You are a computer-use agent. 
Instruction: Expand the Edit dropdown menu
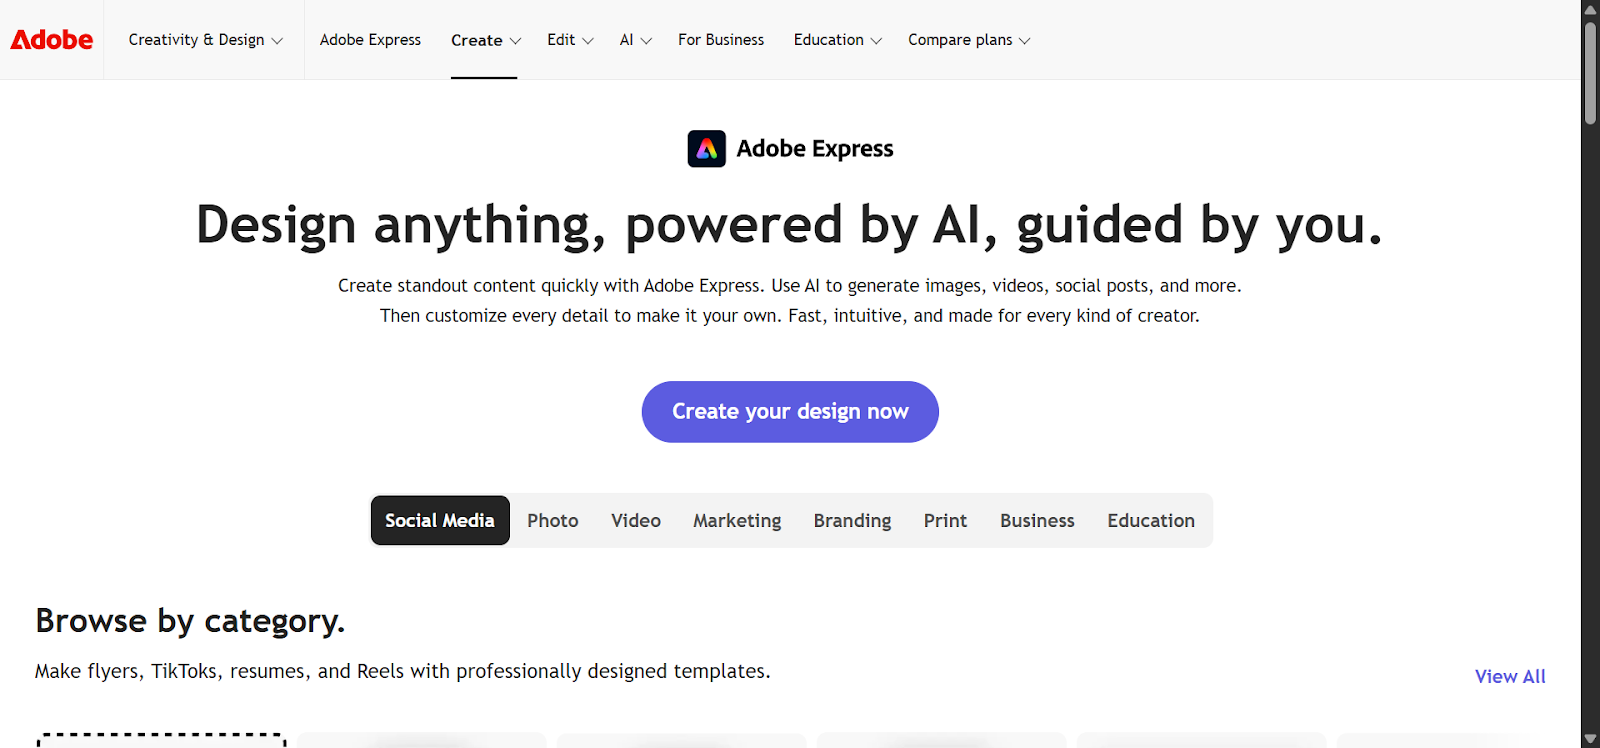(x=570, y=40)
